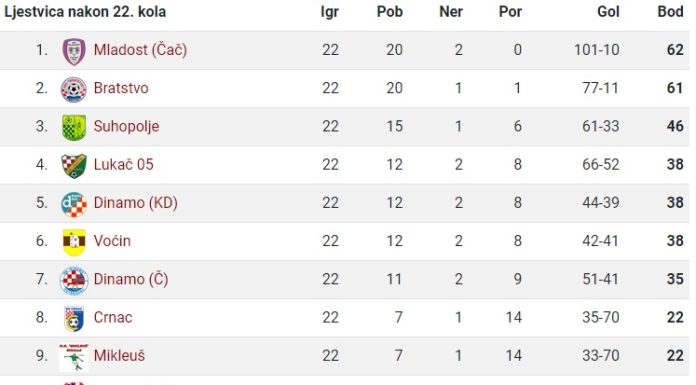The image size is (696, 385).
Task: Click the Lukač 05 club crest
Action: coord(74,166)
